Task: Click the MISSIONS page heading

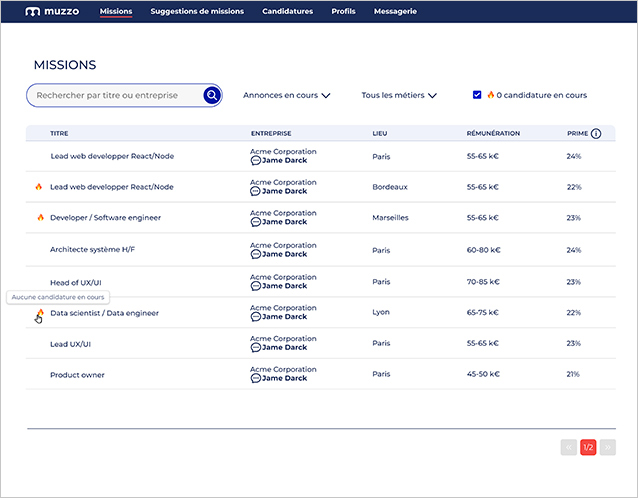Action: click(65, 65)
